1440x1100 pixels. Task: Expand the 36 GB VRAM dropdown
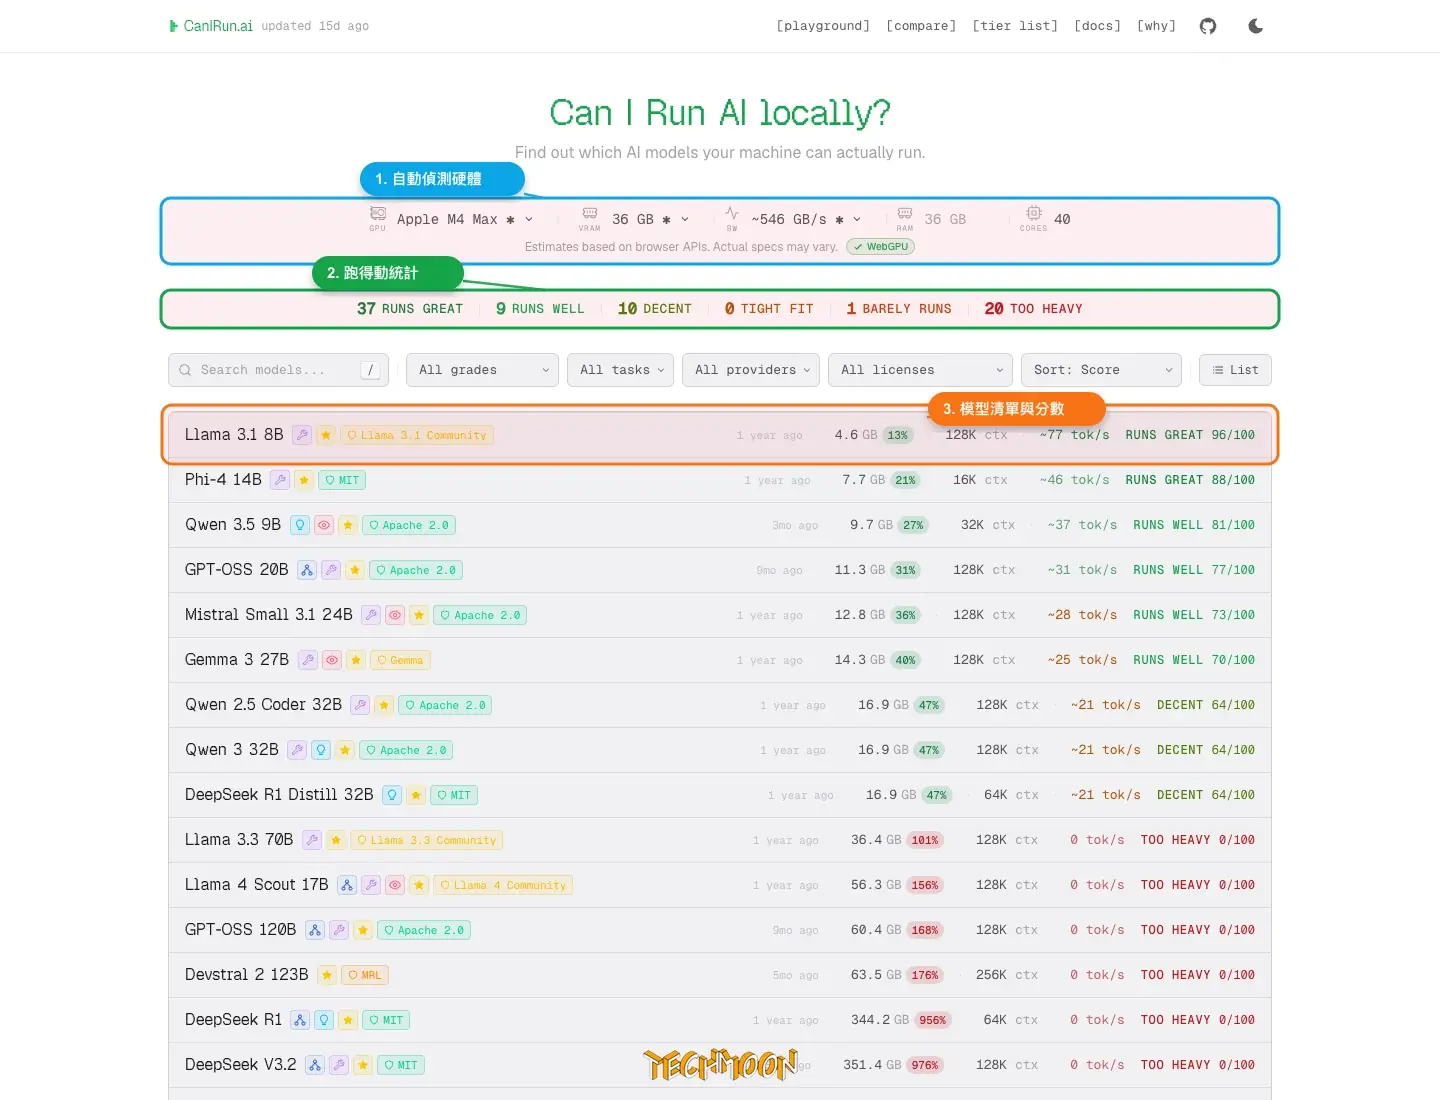point(650,219)
